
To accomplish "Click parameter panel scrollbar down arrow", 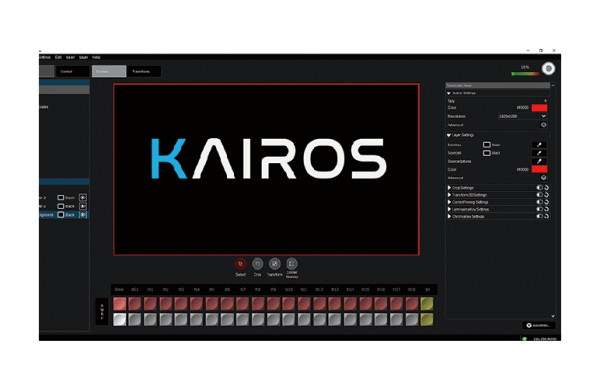I will (553, 316).
